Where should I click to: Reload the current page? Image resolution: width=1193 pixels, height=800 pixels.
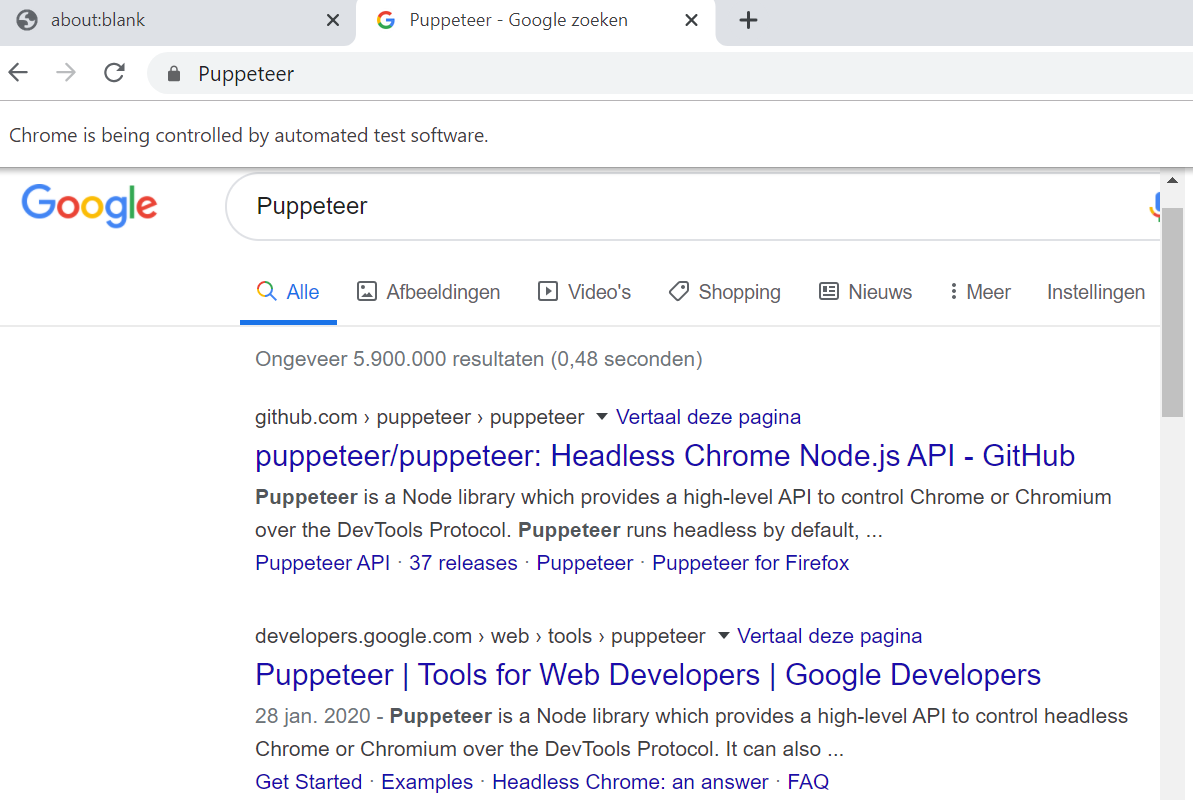[x=114, y=73]
